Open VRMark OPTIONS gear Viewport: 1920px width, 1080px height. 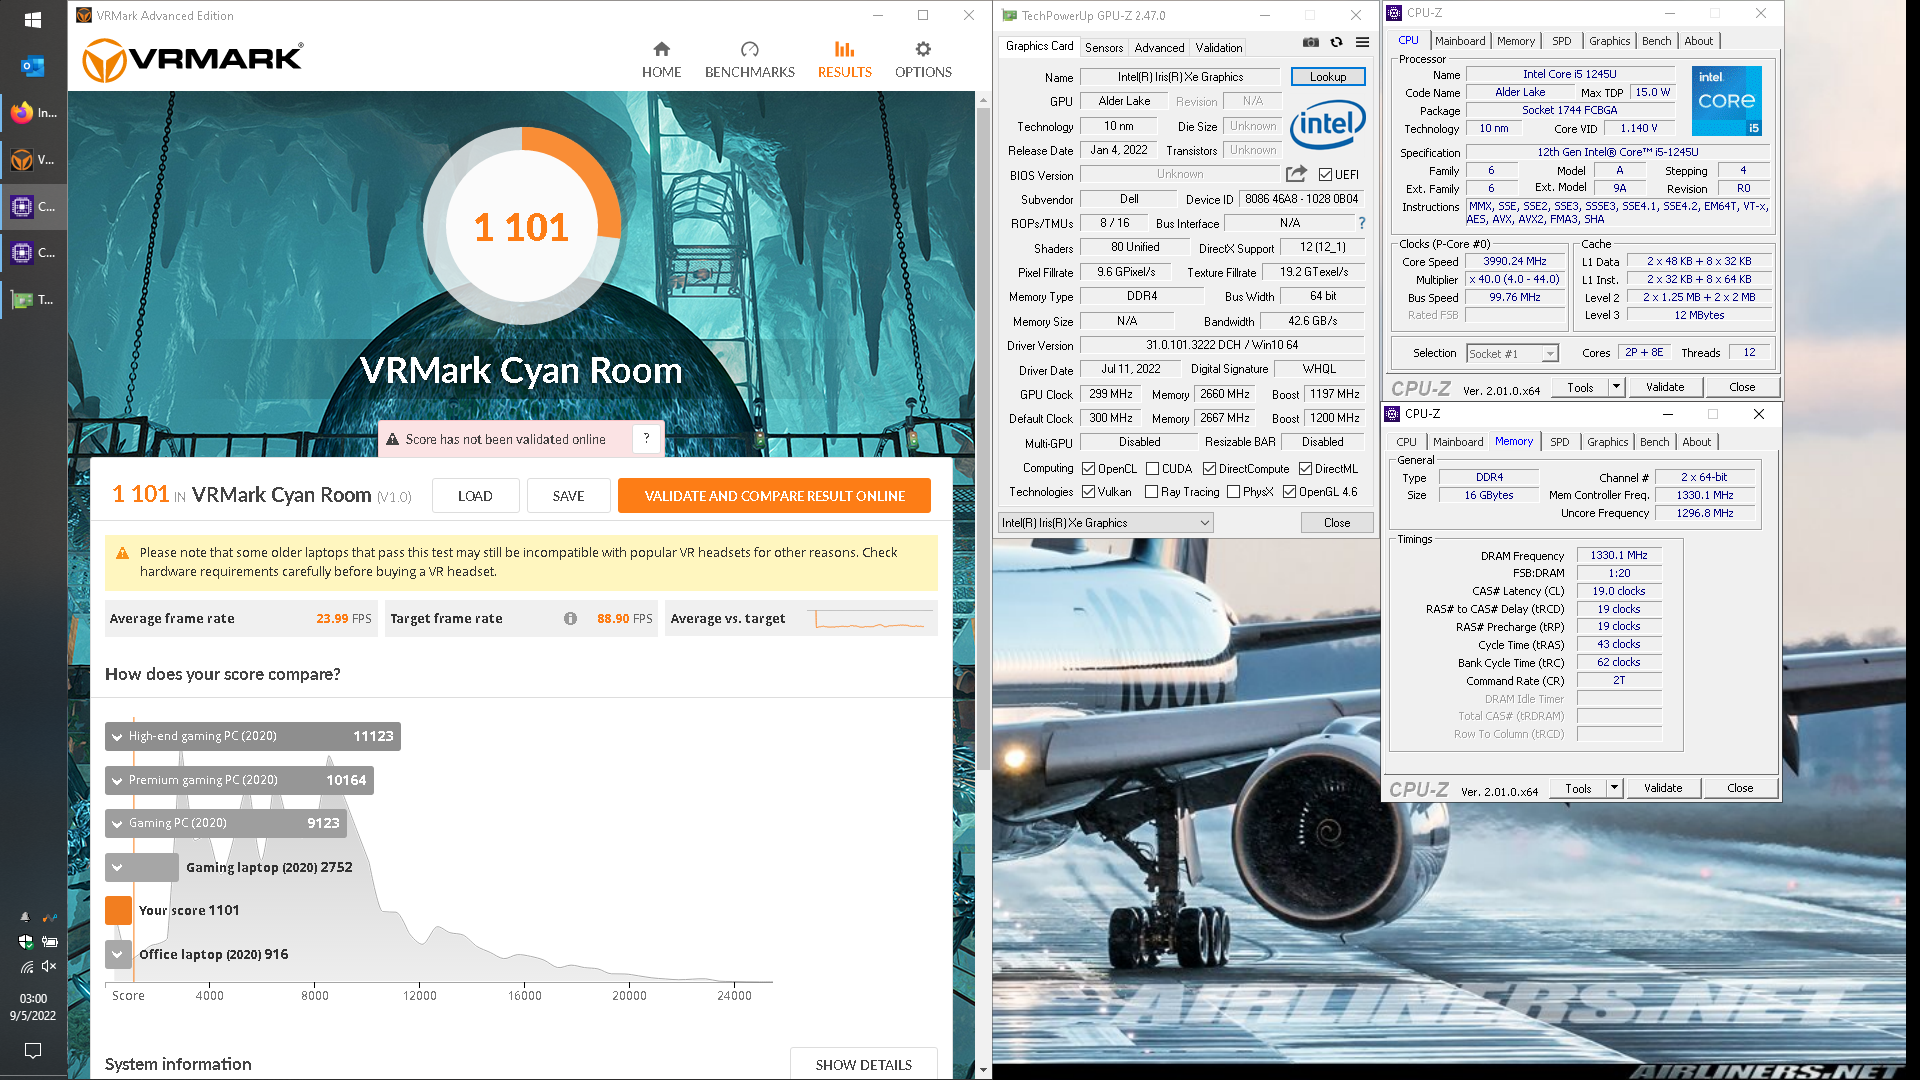923,60
